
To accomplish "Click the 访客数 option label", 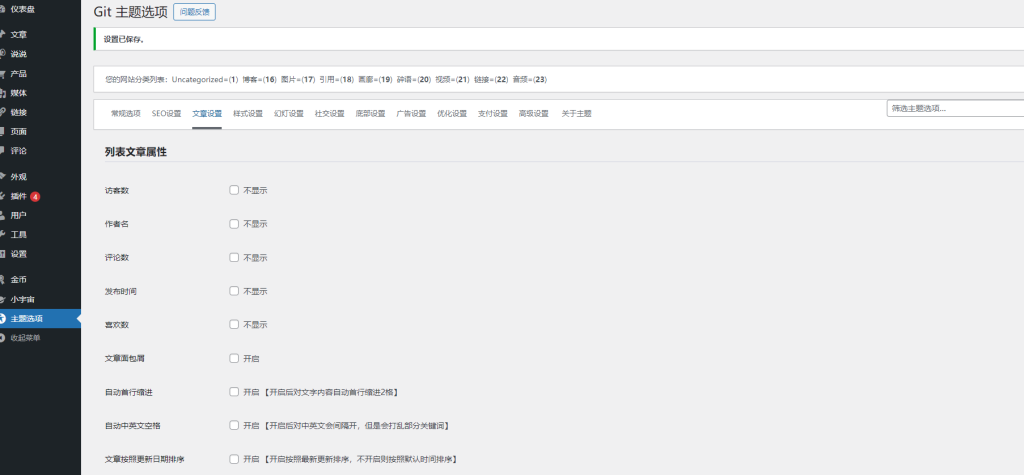I will click(117, 191).
